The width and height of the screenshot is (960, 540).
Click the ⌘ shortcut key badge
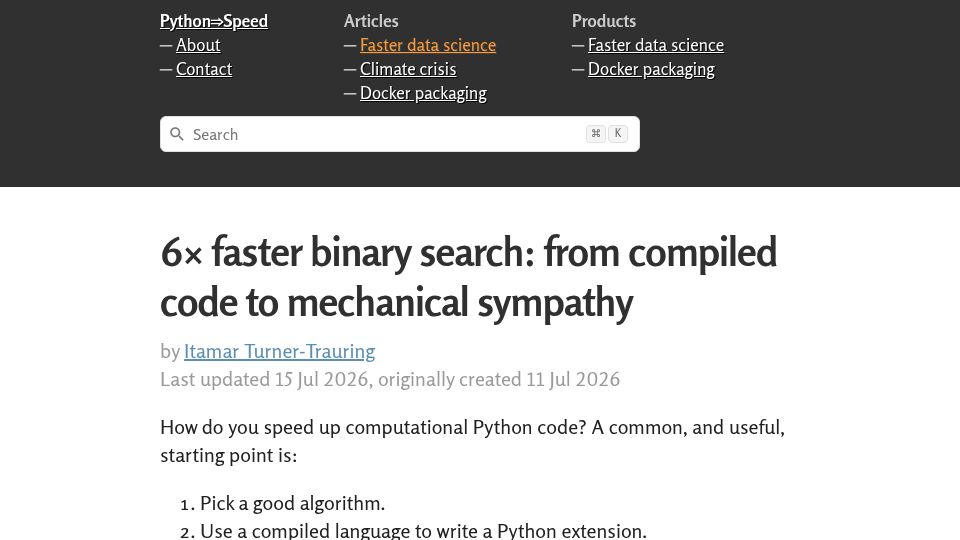[x=596, y=133]
